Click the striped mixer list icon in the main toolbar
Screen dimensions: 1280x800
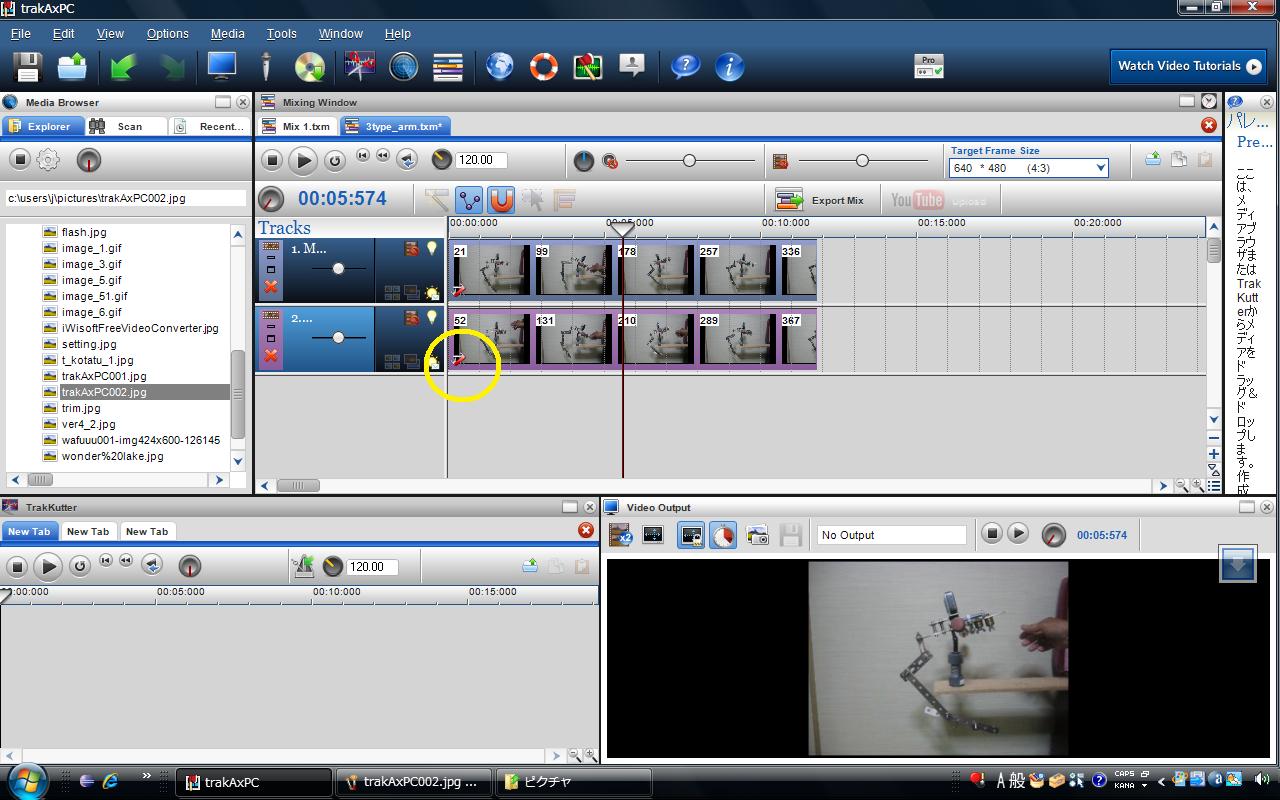(448, 67)
